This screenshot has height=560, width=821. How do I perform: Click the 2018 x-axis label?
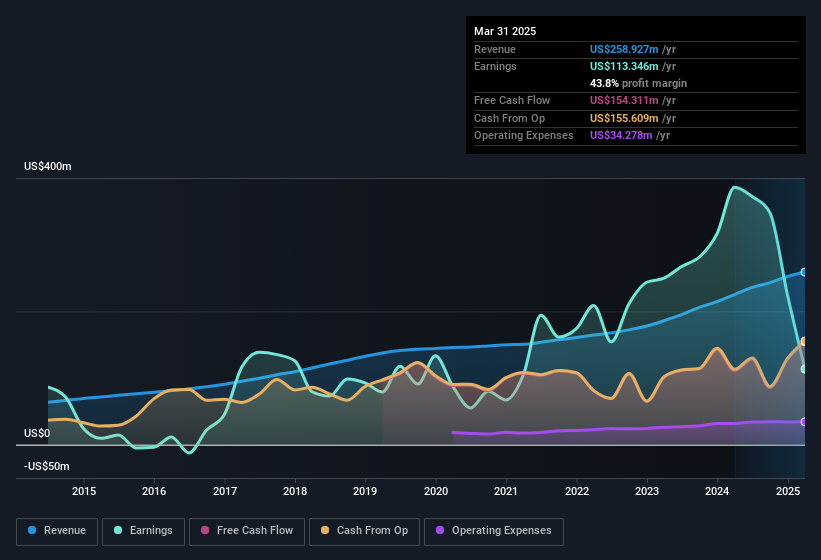point(295,491)
